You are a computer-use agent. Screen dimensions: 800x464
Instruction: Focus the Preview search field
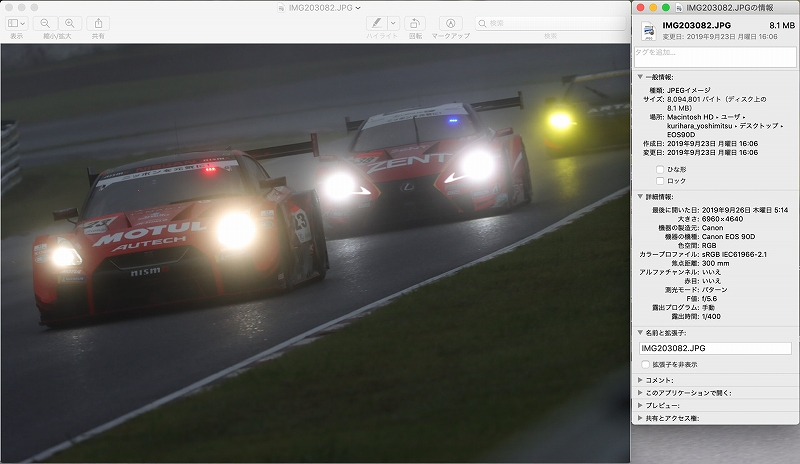click(551, 23)
